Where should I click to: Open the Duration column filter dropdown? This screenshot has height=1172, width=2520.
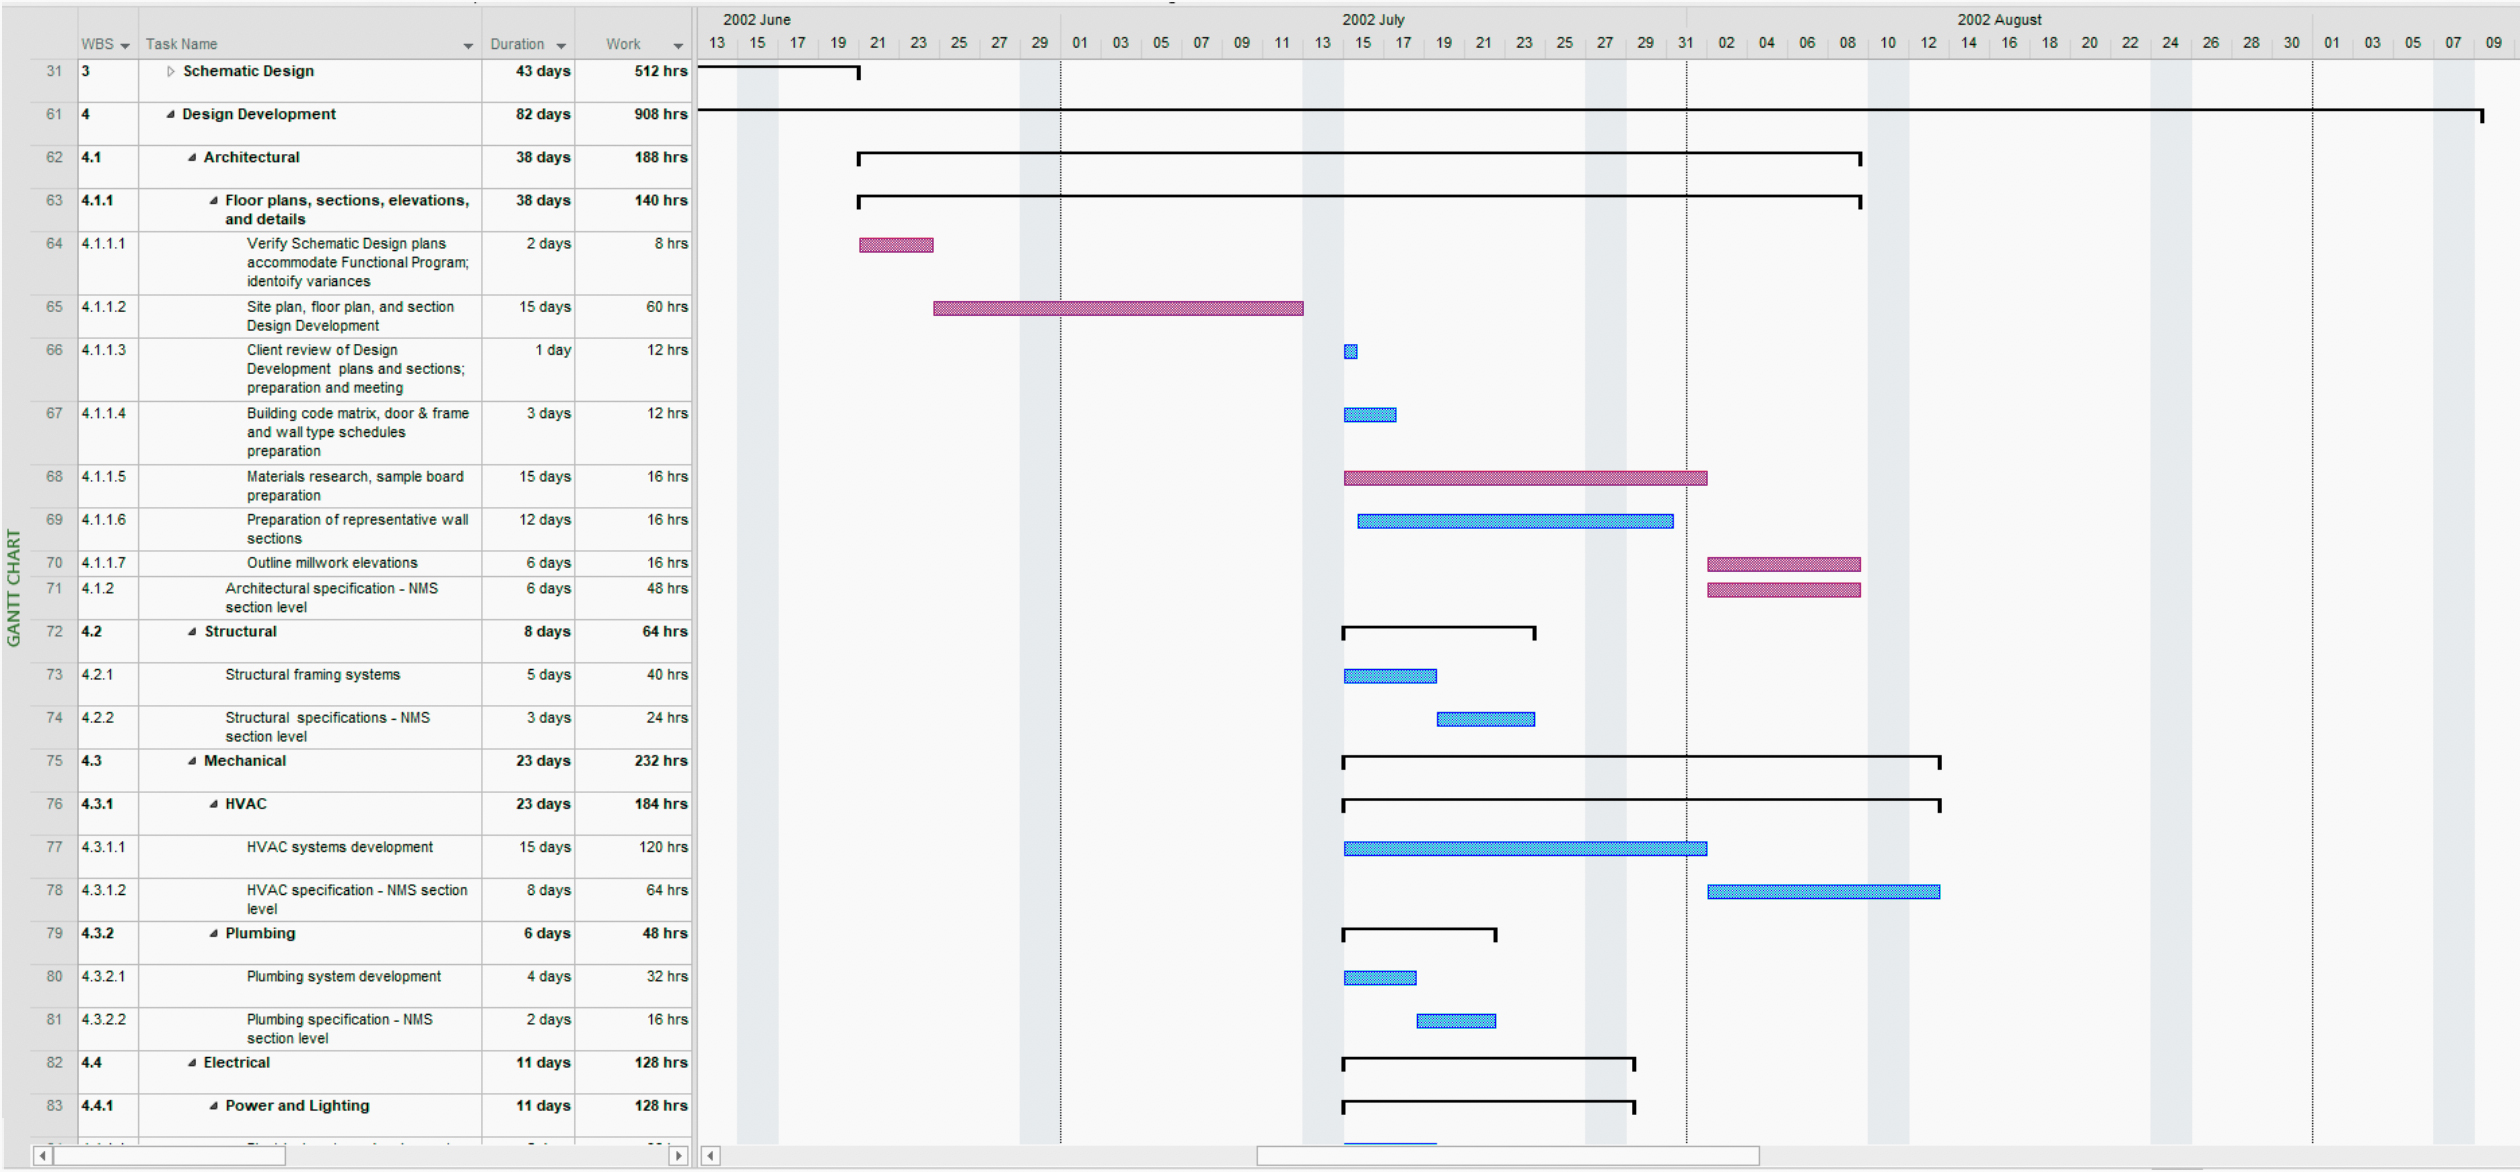click(x=561, y=45)
